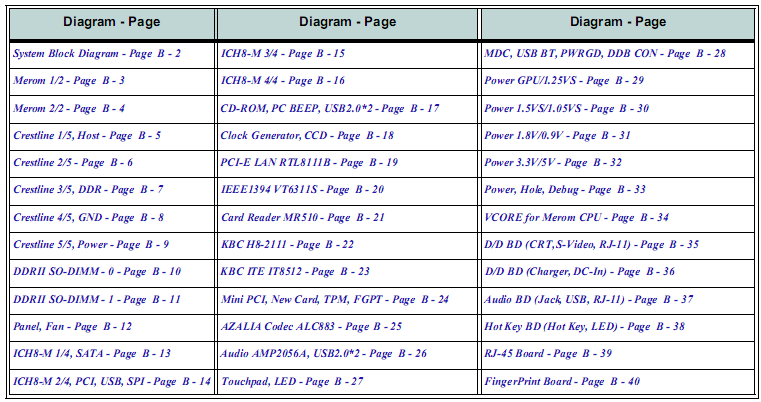Viewport: 761px width, 402px height.
Task: Open KBC H8-2111 - Page B - 22
Action: [287, 245]
